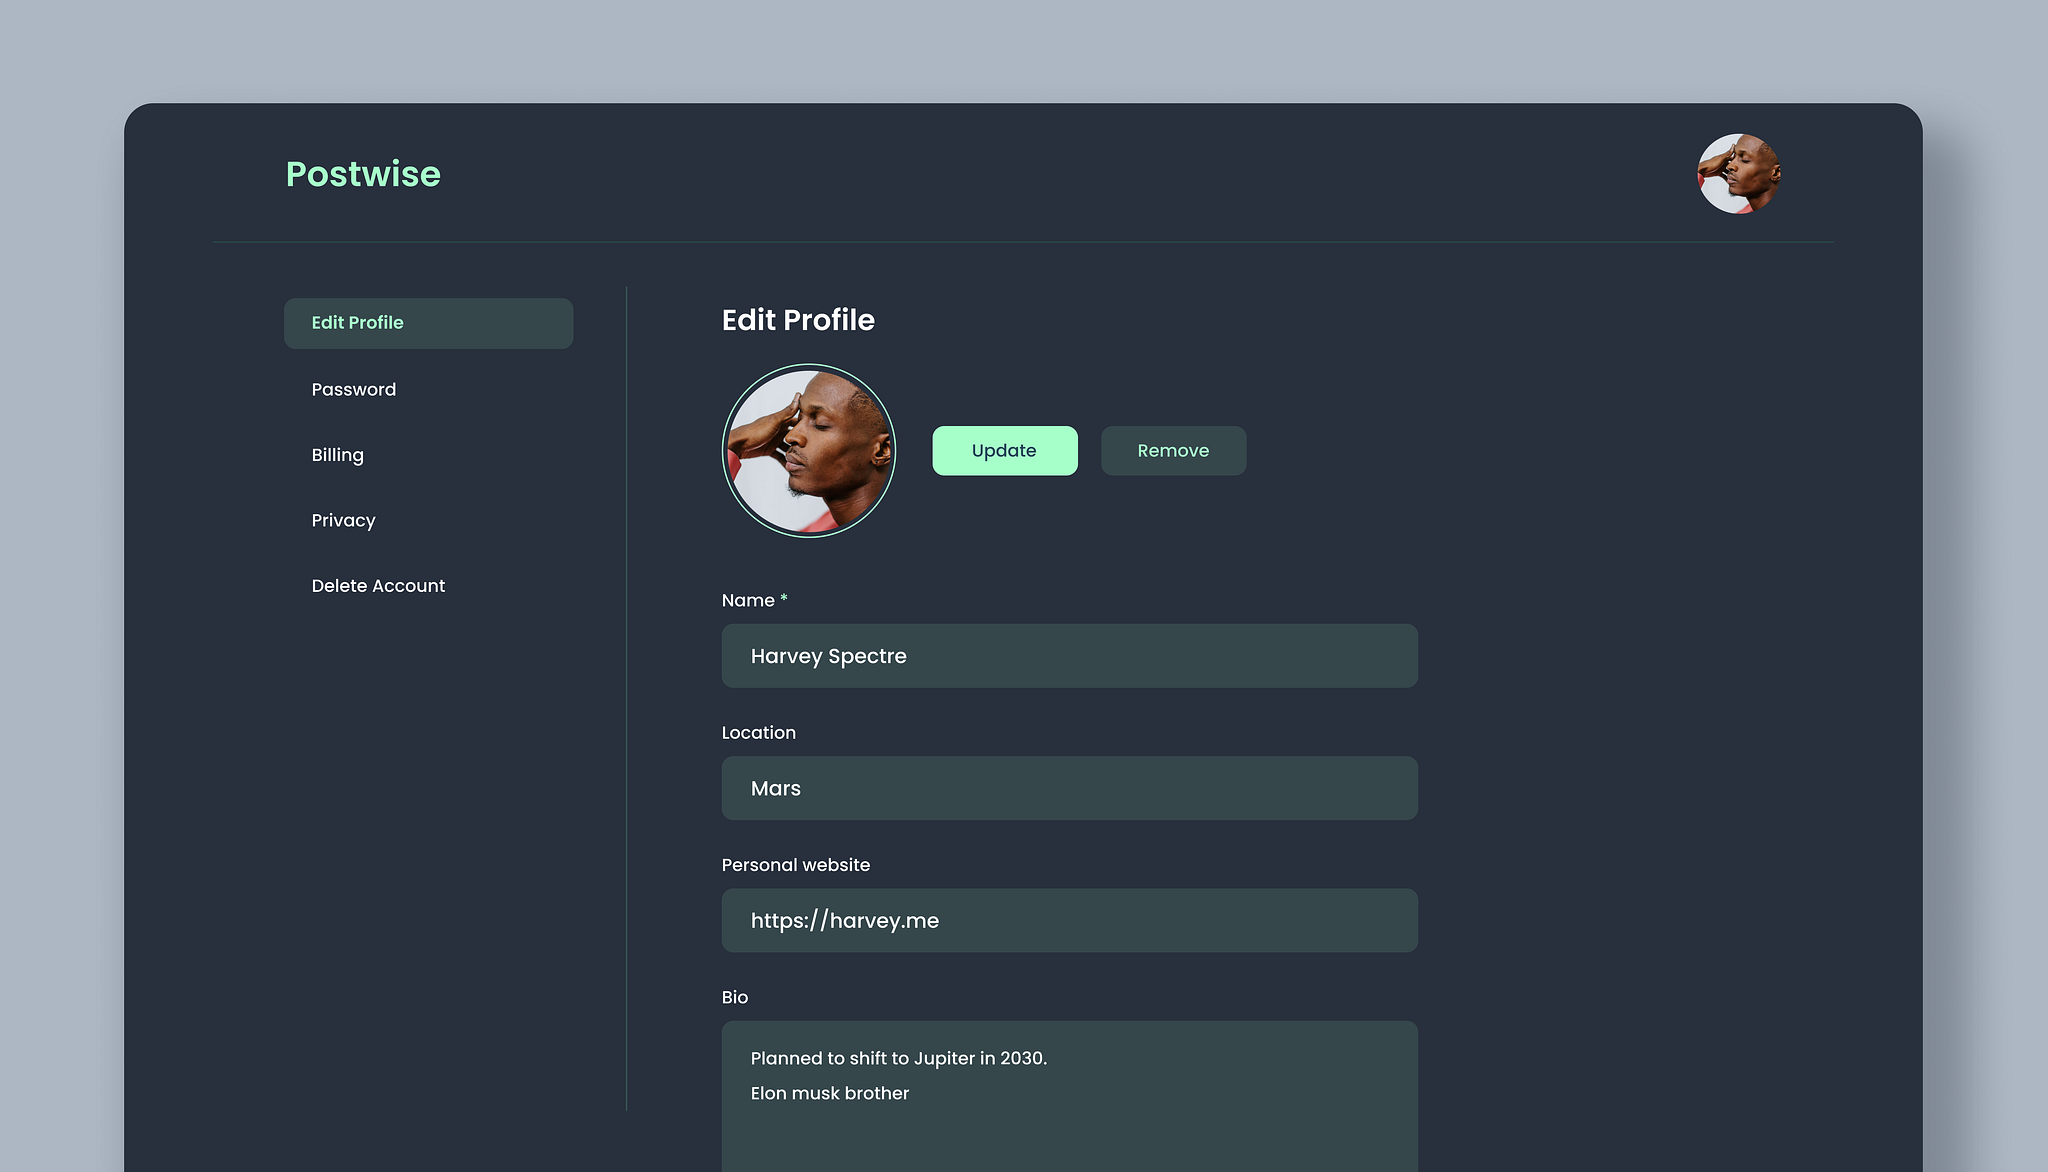Open the user avatar menu in header

click(1738, 174)
